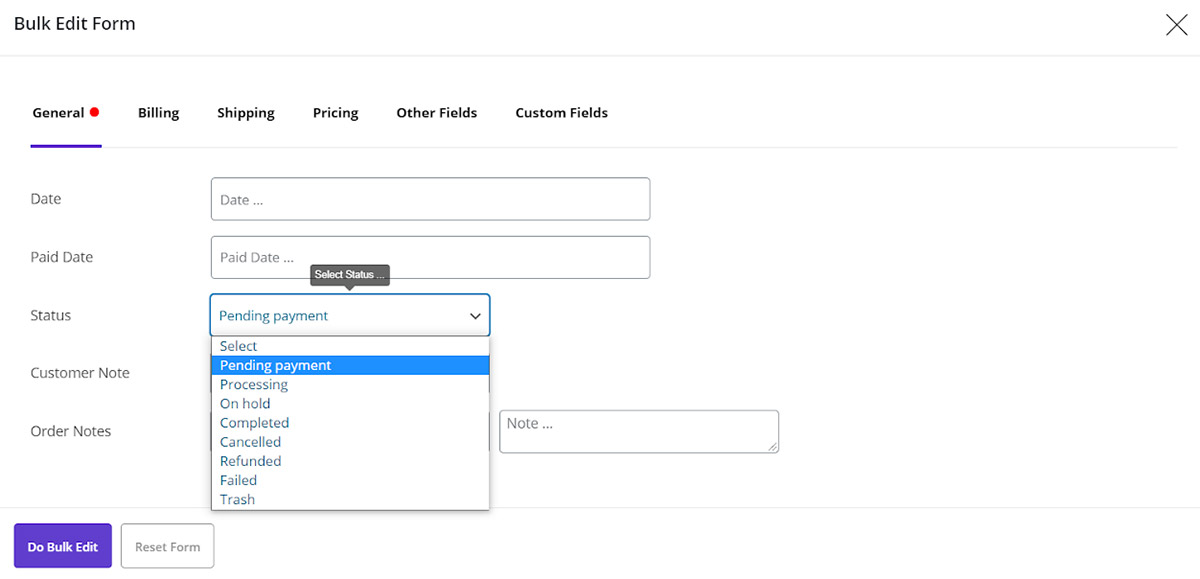Switch to the Billing tab
1200x579 pixels.
[158, 113]
